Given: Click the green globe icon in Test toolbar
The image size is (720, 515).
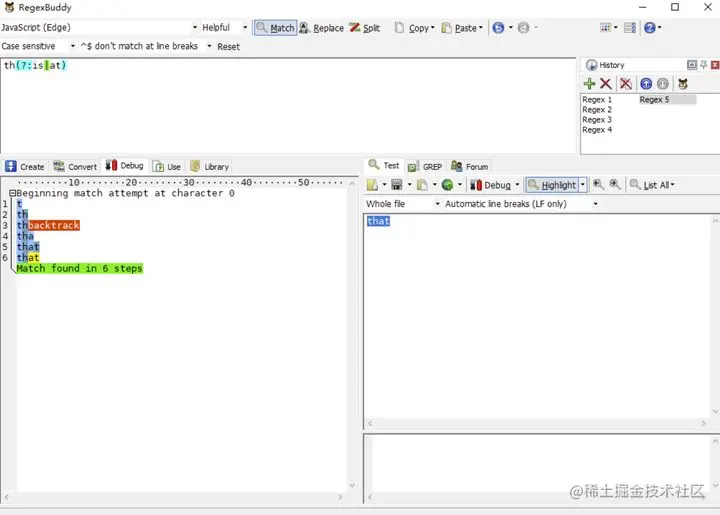Looking at the screenshot, I should pos(447,185).
